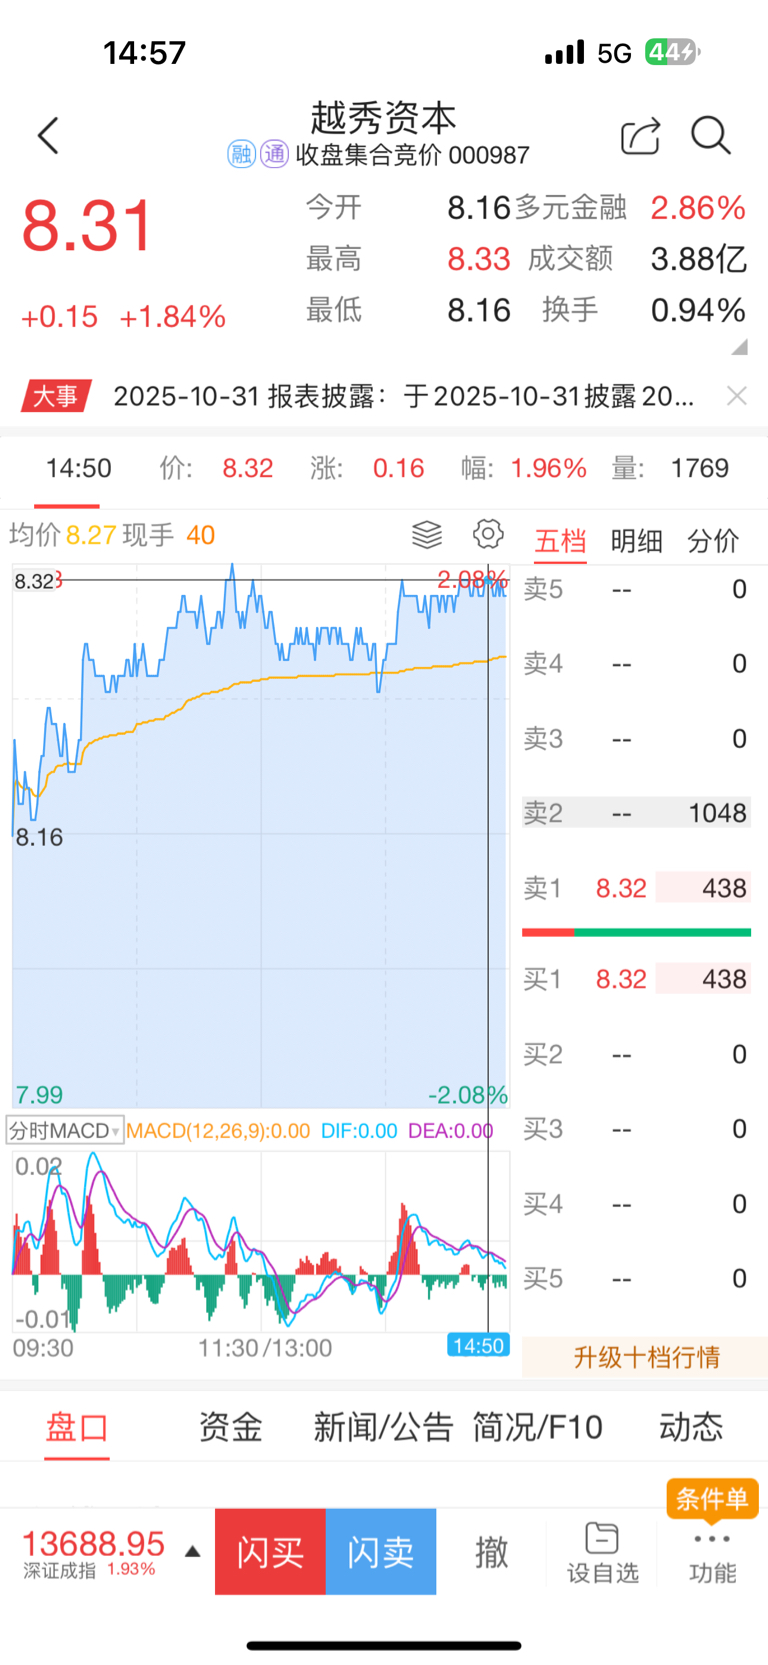Tap the buy/sell ratio bar
This screenshot has height=1665, width=768.
[x=636, y=932]
